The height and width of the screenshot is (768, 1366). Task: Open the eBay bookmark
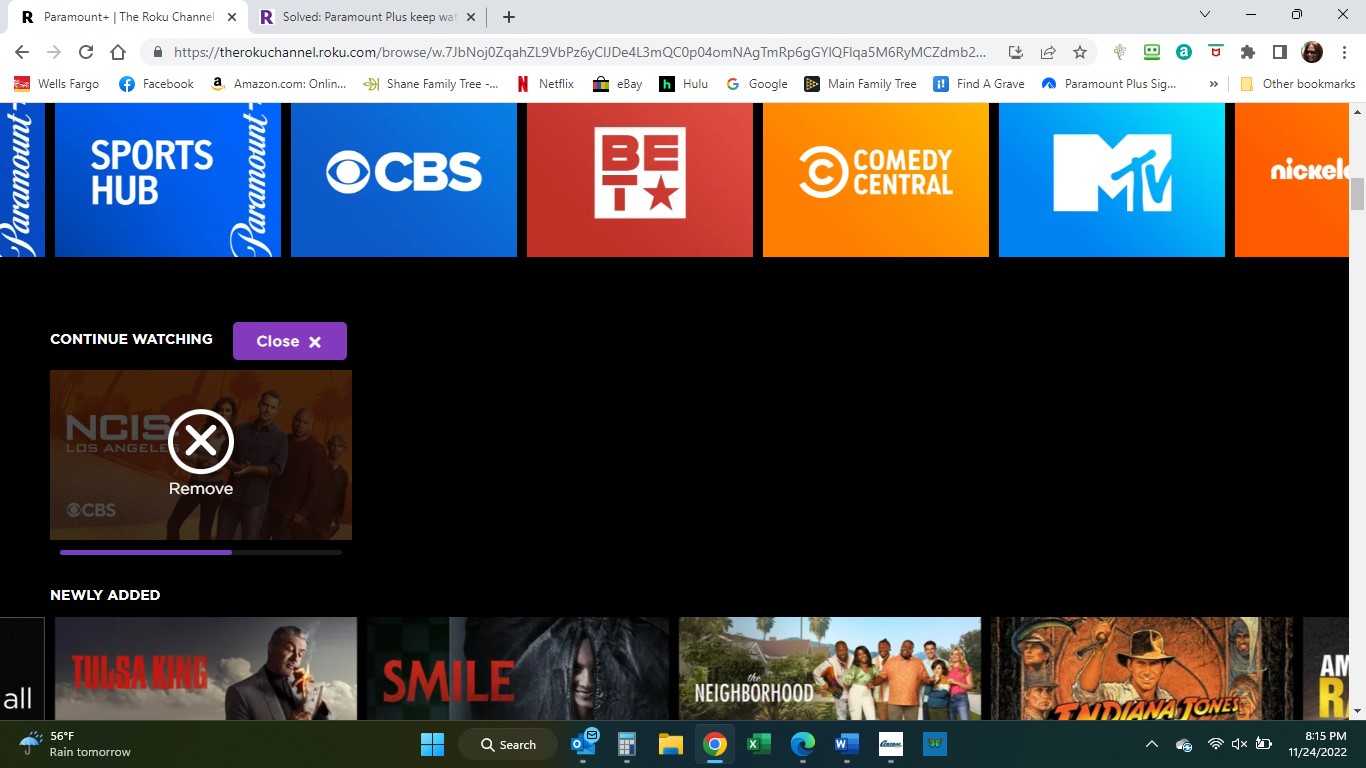tap(617, 84)
